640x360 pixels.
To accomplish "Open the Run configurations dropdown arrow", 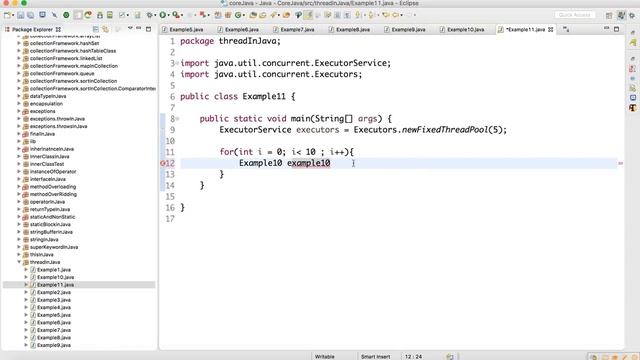I will pyautogui.click(x=168, y=16).
